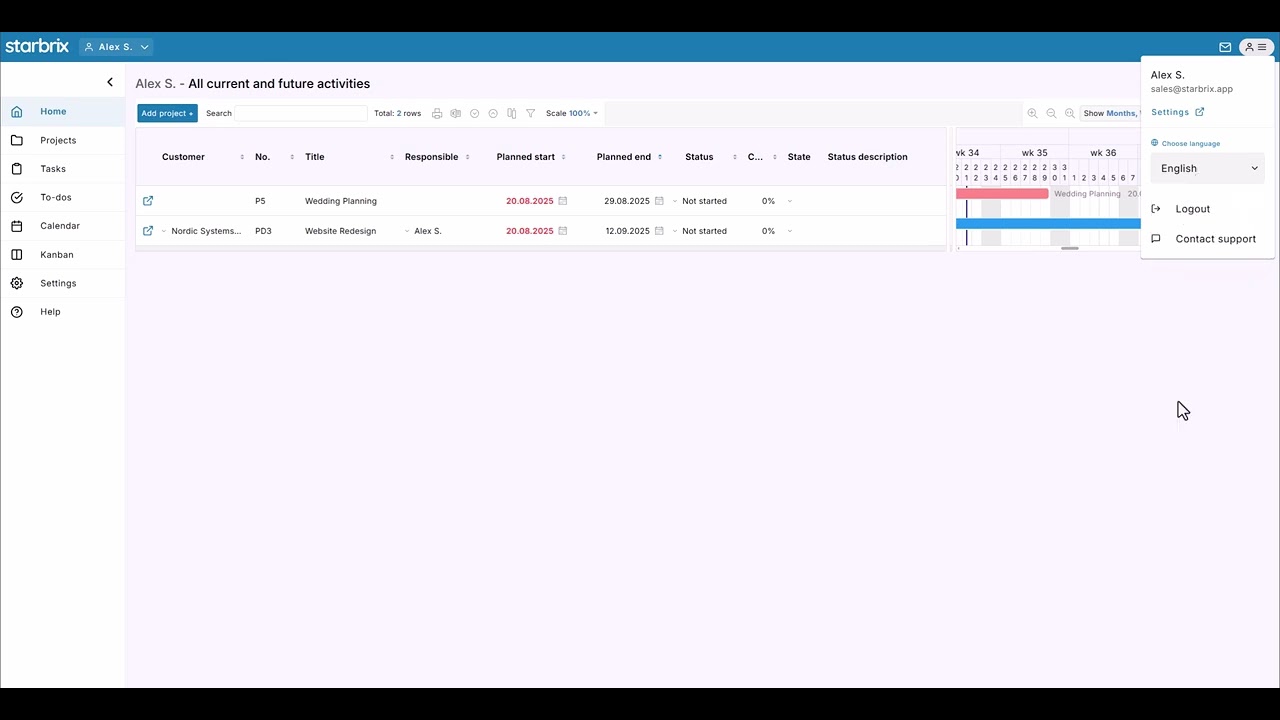Sort by the Title column header
This screenshot has height=720, width=1280.
tap(315, 157)
